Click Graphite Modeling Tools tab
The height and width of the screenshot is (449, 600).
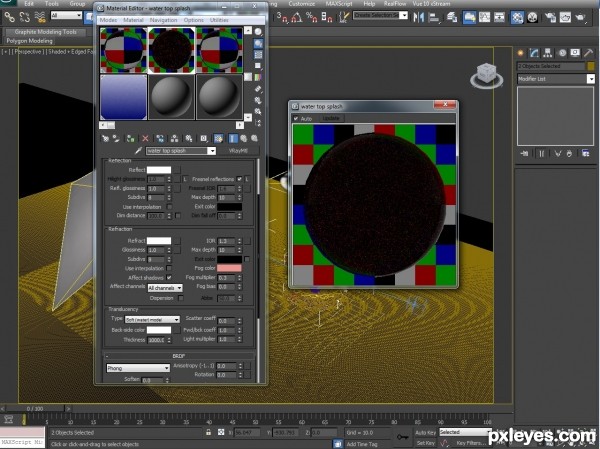pos(46,32)
